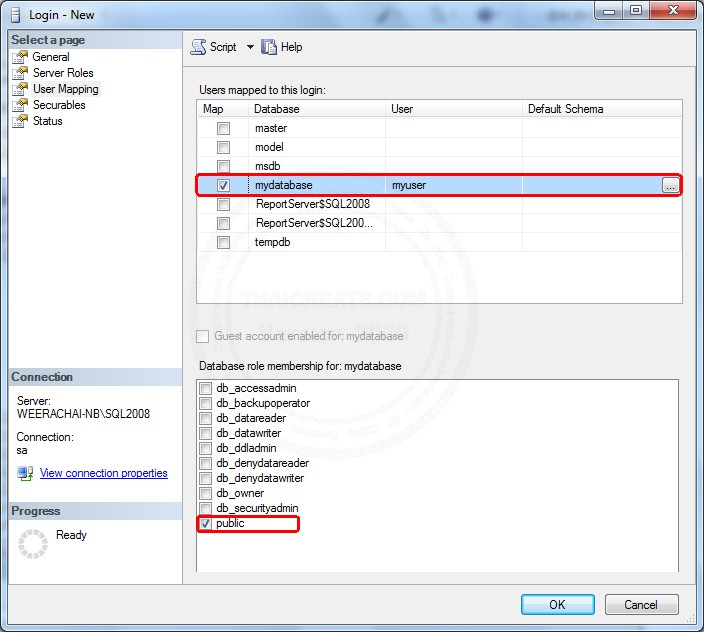Select the msdb database name
The width and height of the screenshot is (704, 632).
pos(268,166)
